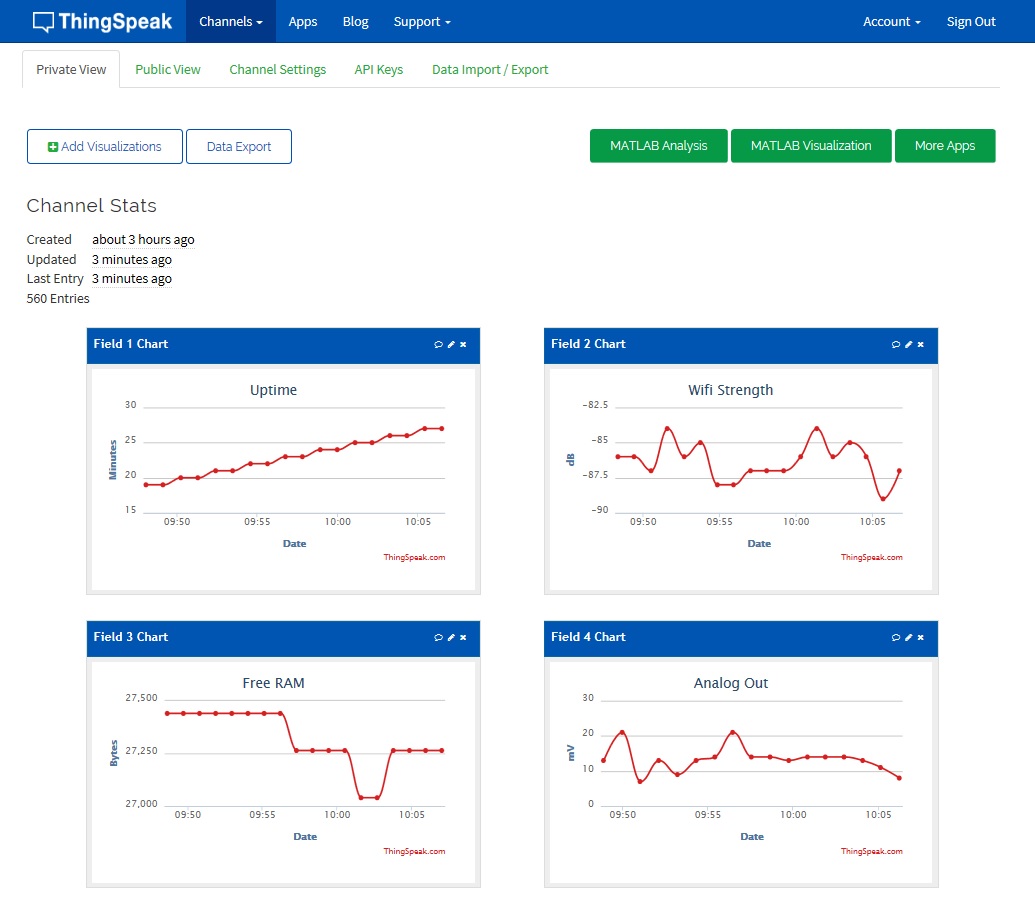Edit Field 2 Chart with pencil icon
1035x911 pixels.
coord(909,345)
